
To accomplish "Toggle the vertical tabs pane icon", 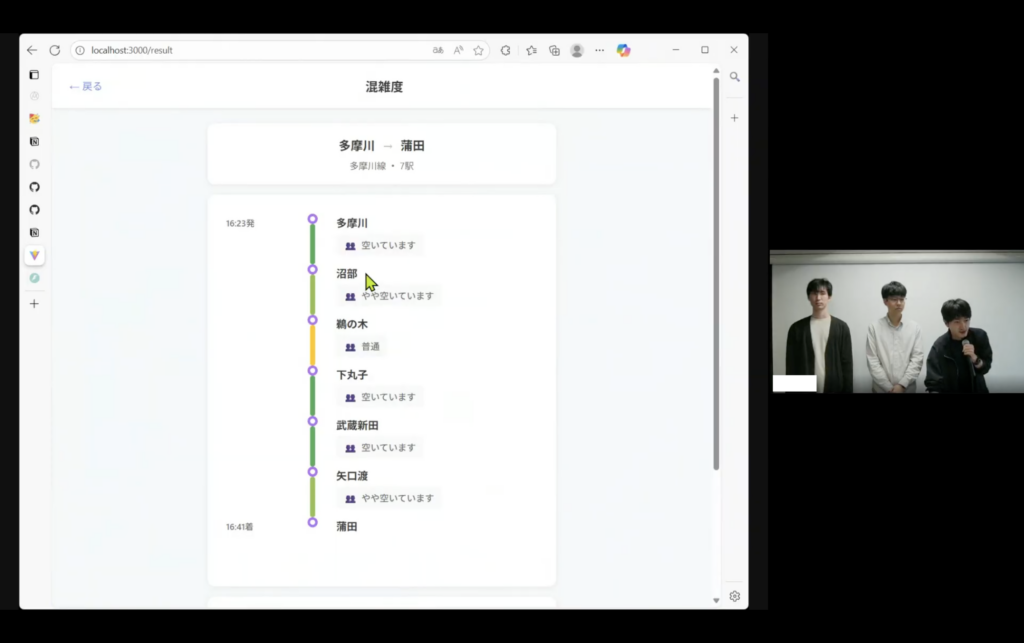I will coord(34,75).
